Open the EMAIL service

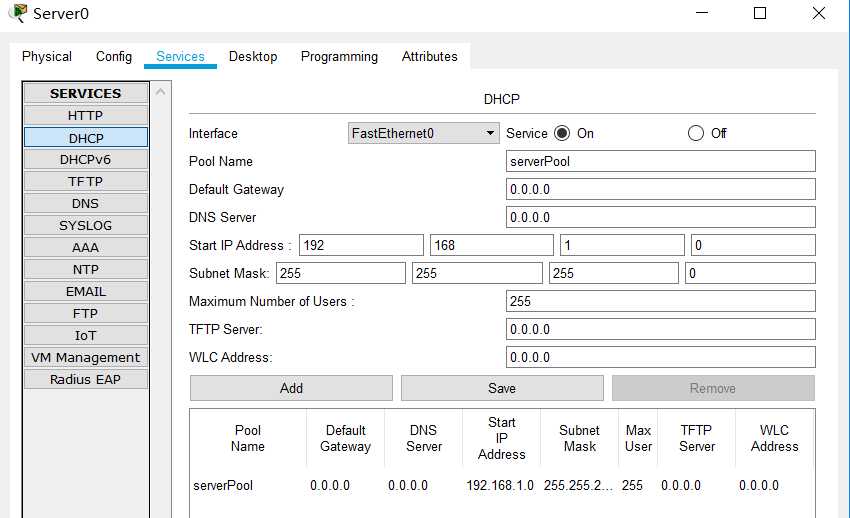[x=86, y=292]
